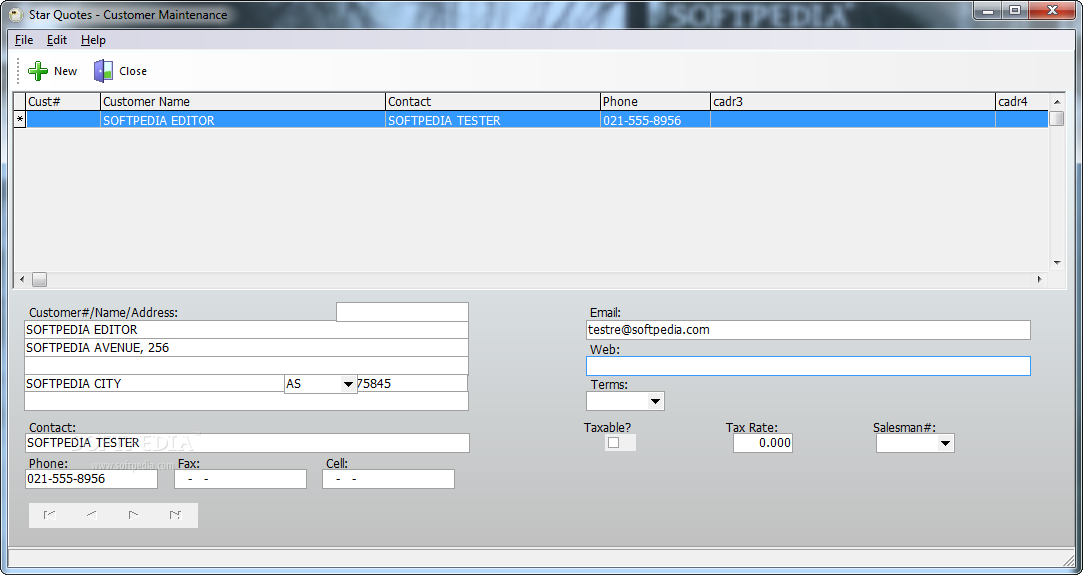Click the customer number field beside Customer#/Name/Address
1083x575 pixels.
pyautogui.click(x=402, y=312)
